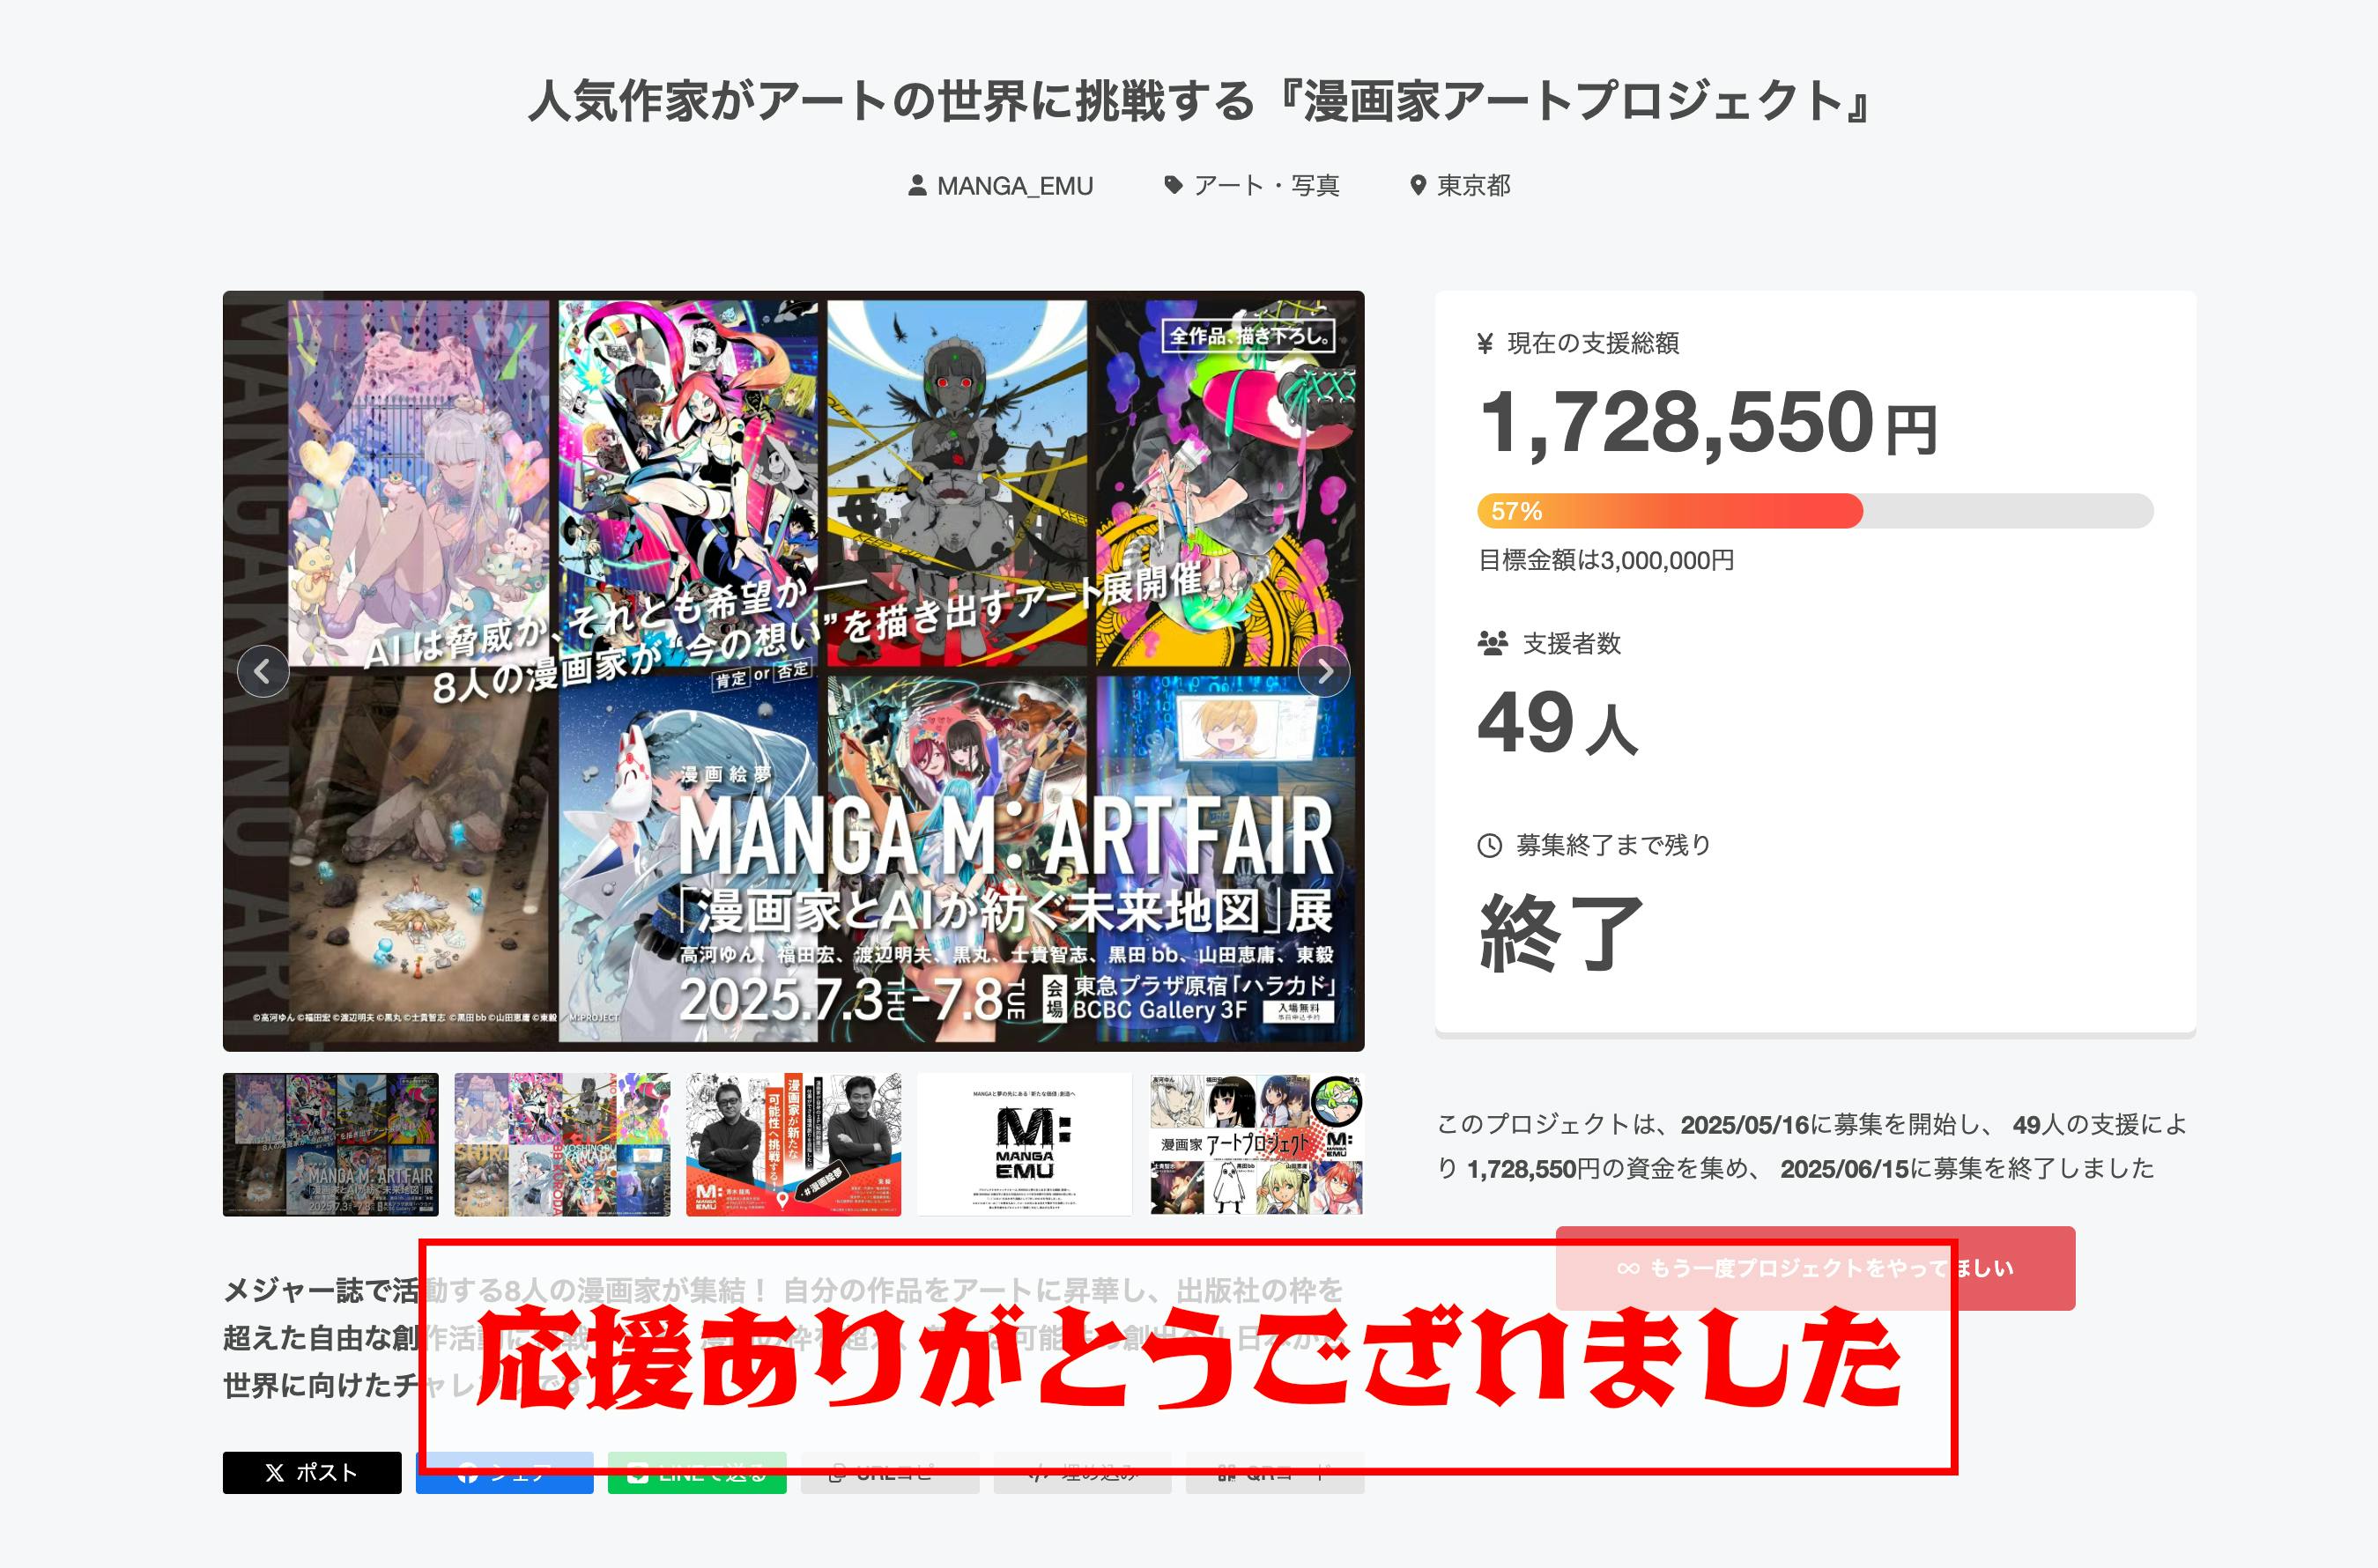Select the 漫画家アートプロジェクト characters thumbnail
This screenshot has width=2378, height=1568.
point(1256,1145)
